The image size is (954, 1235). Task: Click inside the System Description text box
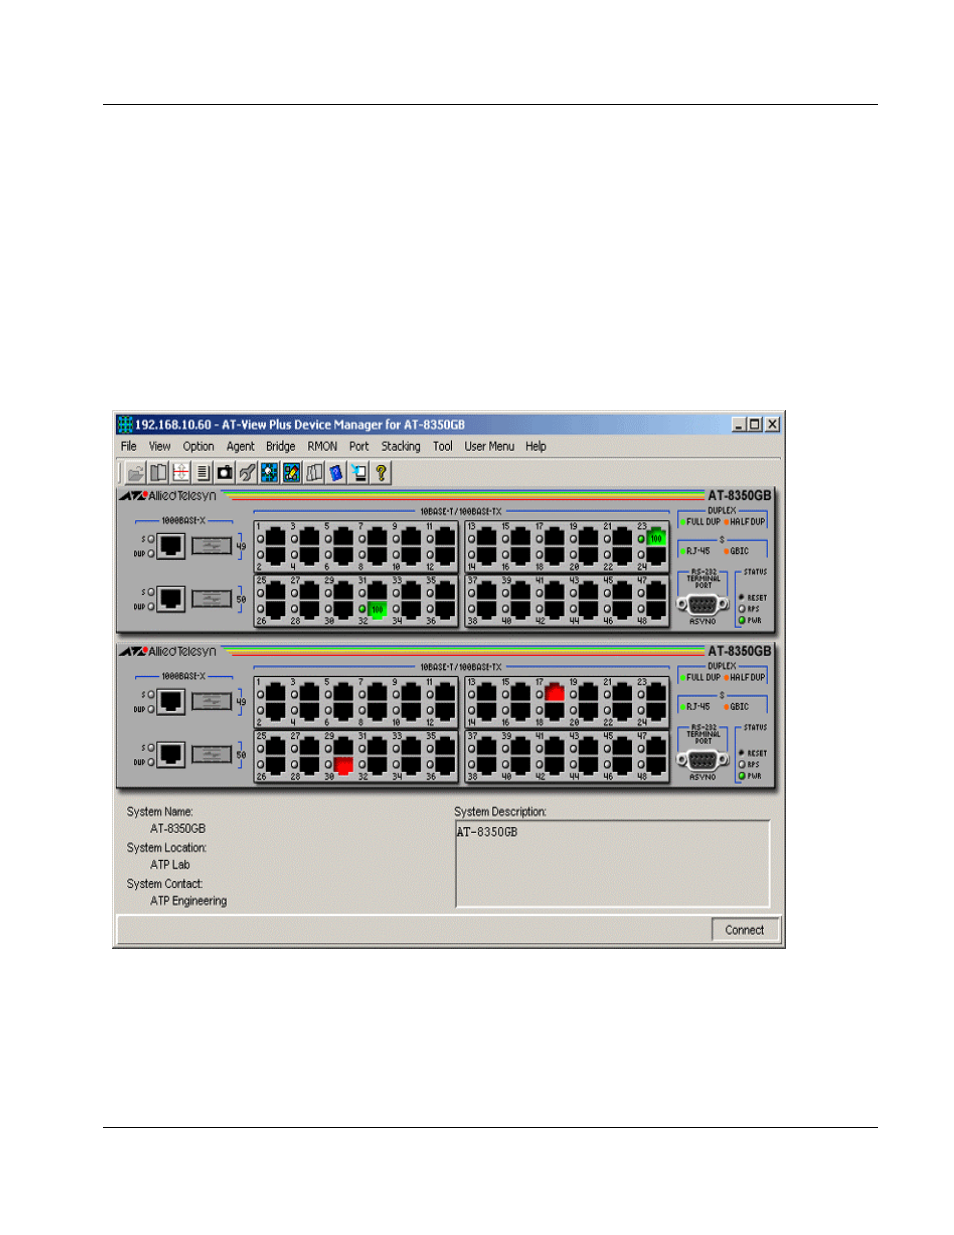tap(613, 864)
